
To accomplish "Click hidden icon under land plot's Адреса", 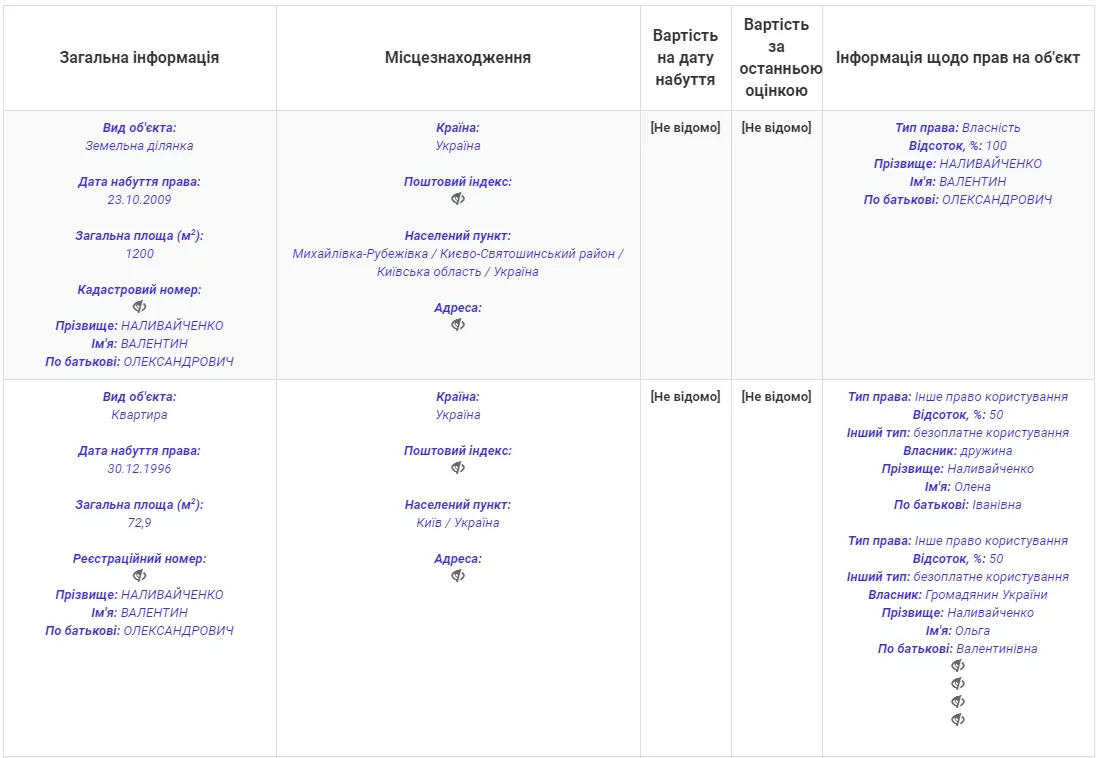I will click(x=458, y=325).
